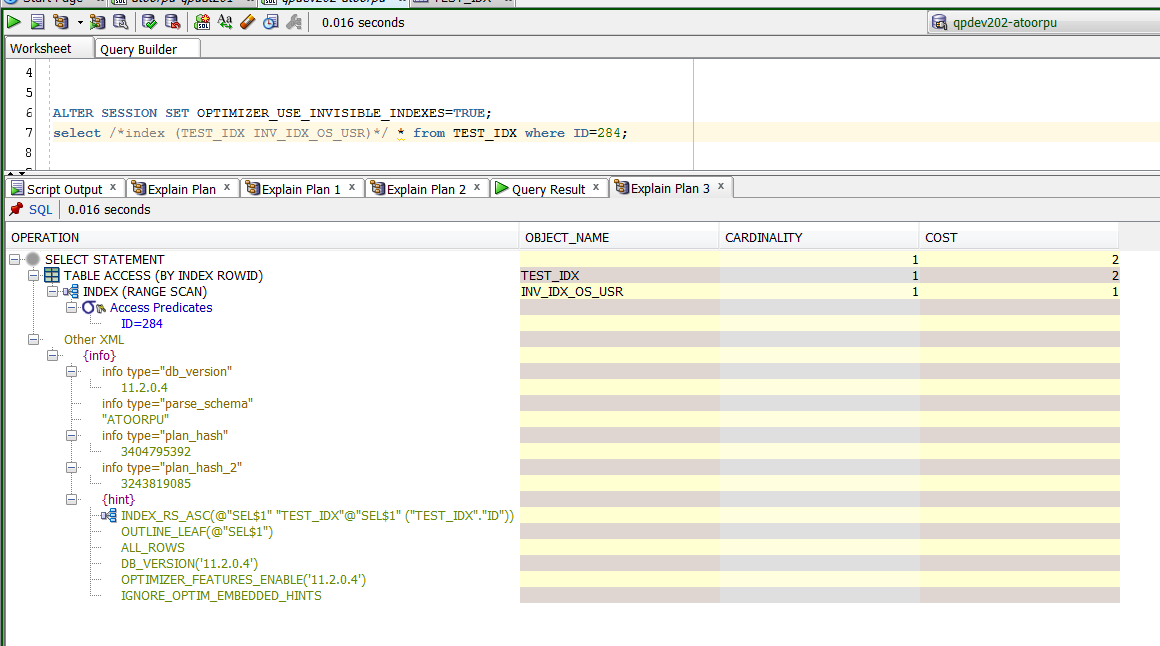Open the qpdev202-atoorpu connection selector
The width and height of the screenshot is (1160, 646).
pyautogui.click(x=1043, y=22)
